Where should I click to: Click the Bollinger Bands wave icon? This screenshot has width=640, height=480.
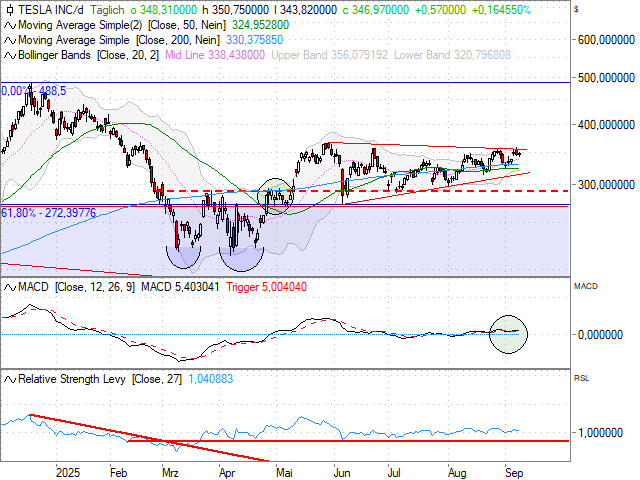pyautogui.click(x=10, y=56)
